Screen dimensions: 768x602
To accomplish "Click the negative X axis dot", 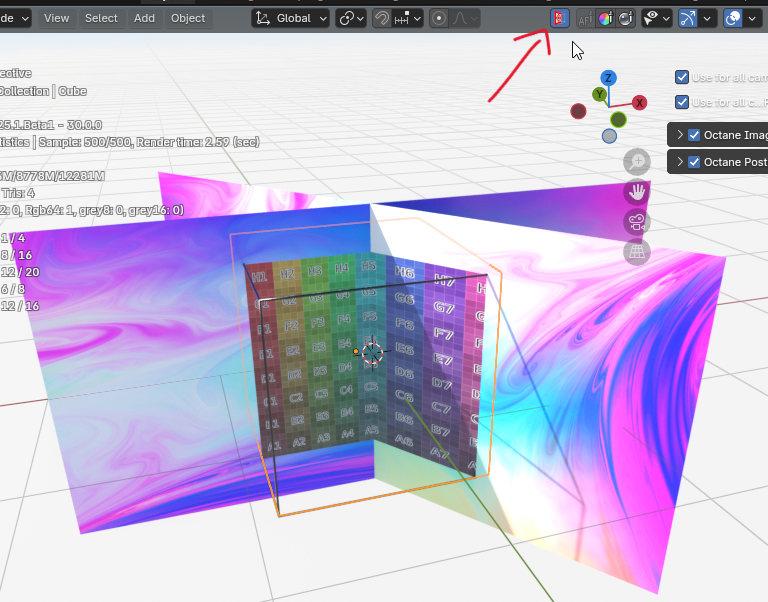I will [578, 111].
